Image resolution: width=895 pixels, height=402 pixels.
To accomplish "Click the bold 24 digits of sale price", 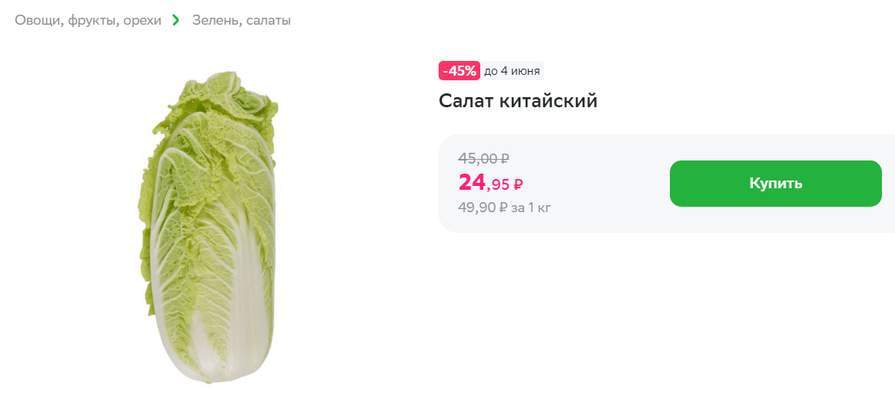I will tap(471, 182).
